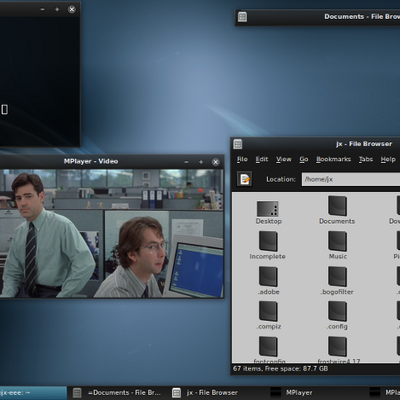Open Tabs menu in jx File Browser

tap(366, 159)
